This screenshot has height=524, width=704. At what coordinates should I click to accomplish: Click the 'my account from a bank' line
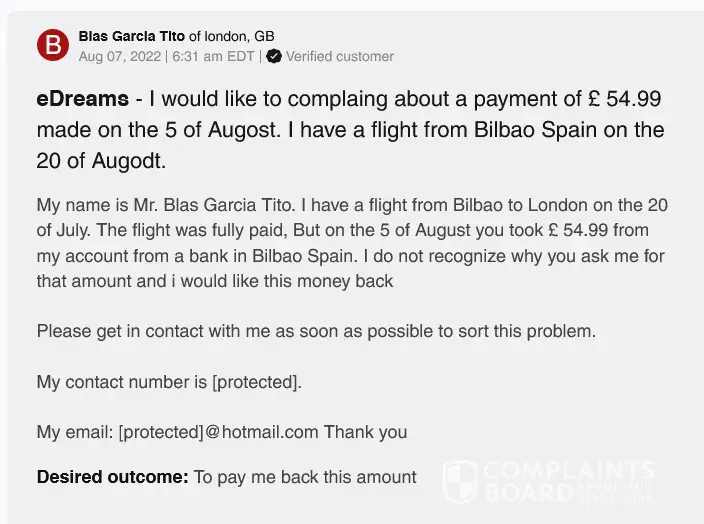coord(350,257)
